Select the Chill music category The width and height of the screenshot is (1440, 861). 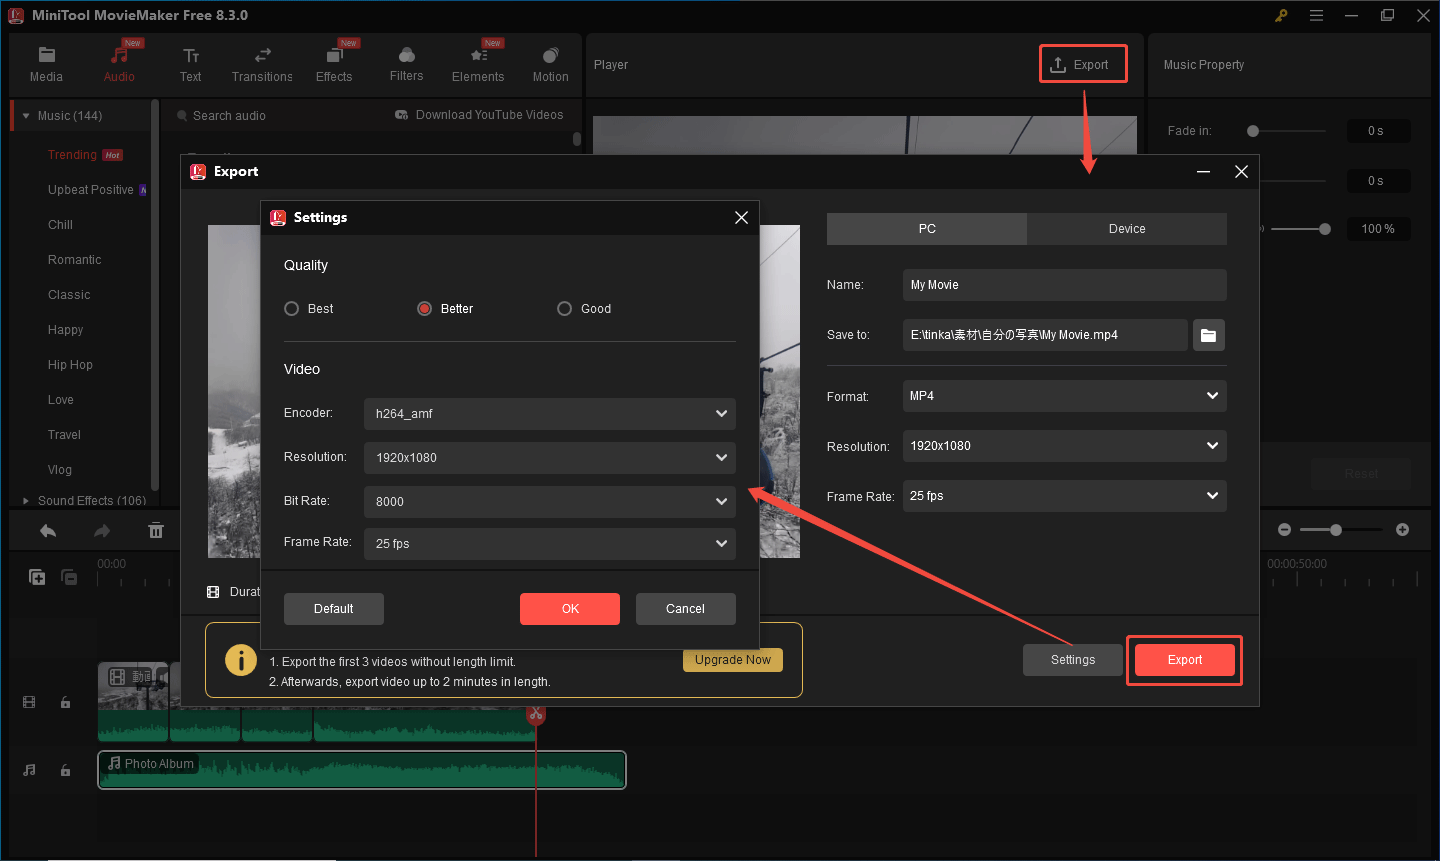pos(60,225)
